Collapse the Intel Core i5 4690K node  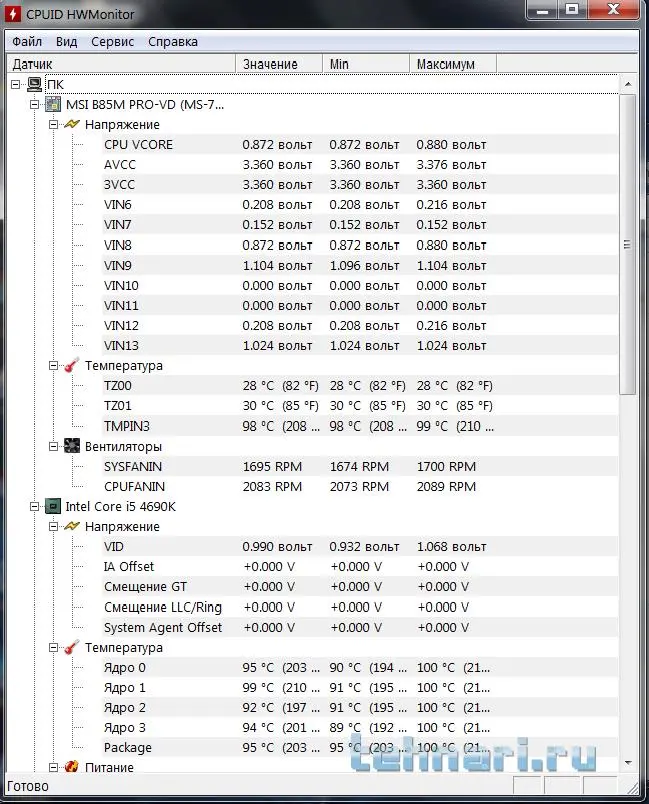(x=34, y=507)
